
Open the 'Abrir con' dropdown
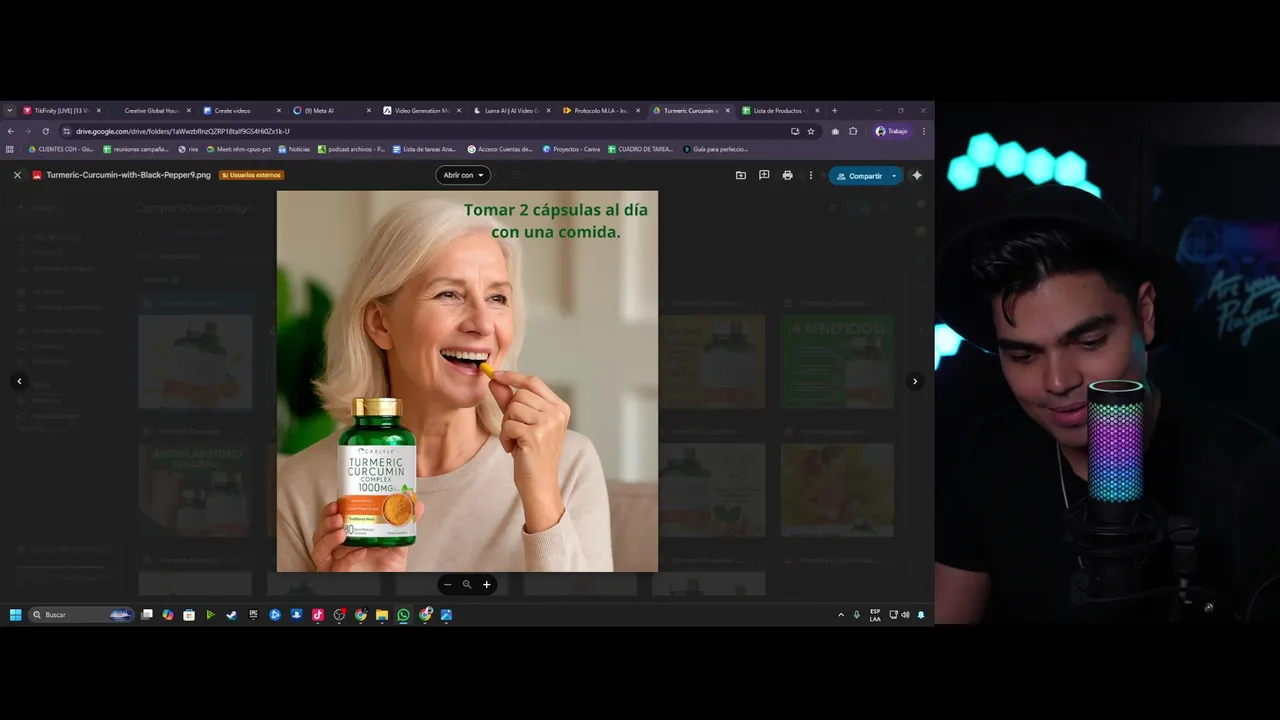[x=463, y=175]
